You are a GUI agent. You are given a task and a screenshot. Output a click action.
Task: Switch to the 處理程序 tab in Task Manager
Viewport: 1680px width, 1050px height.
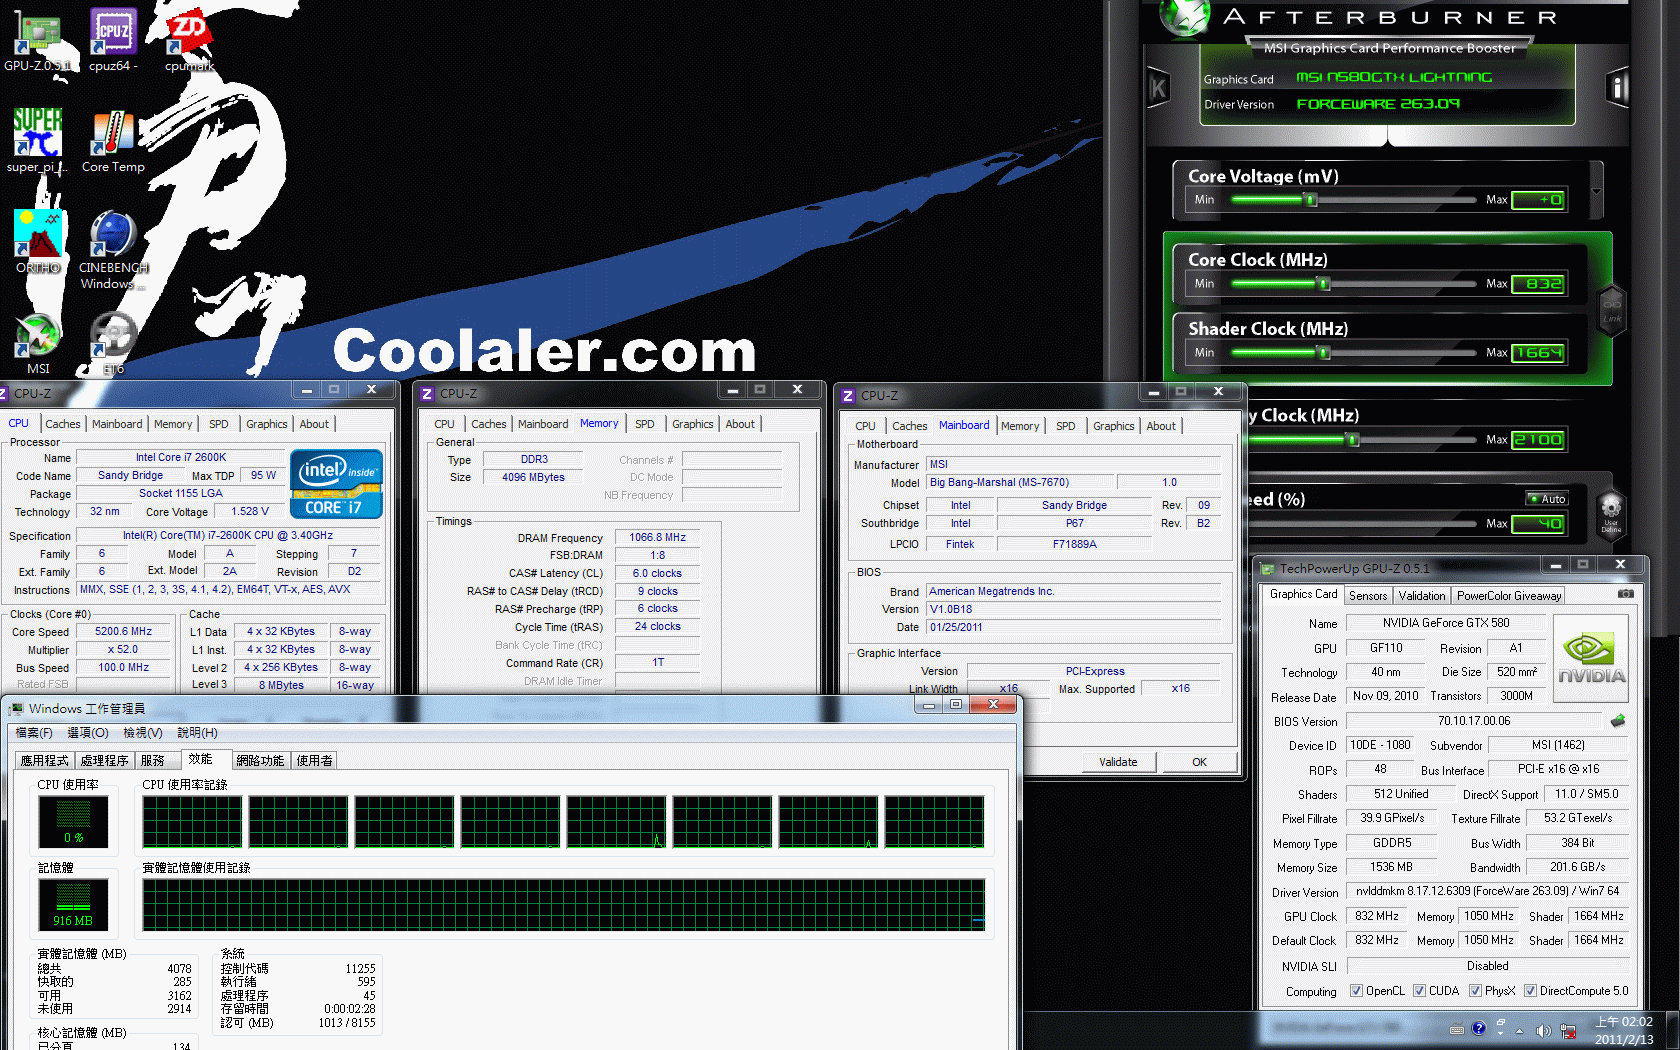click(105, 761)
